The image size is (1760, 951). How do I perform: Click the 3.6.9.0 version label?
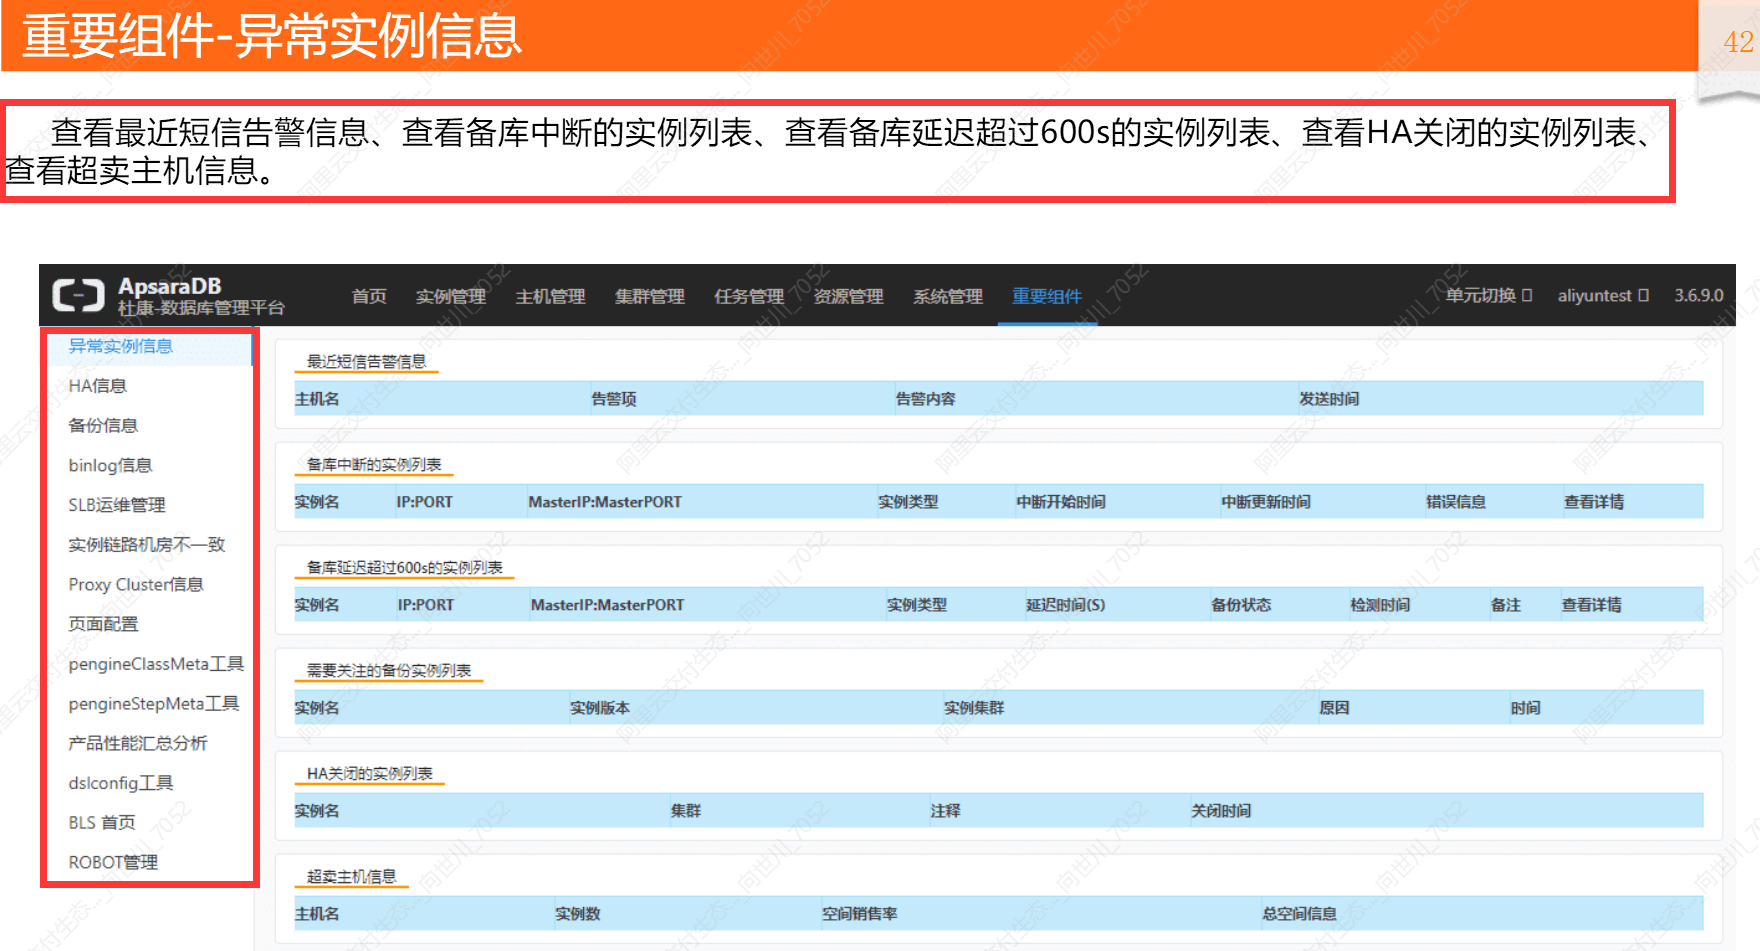point(1699,295)
